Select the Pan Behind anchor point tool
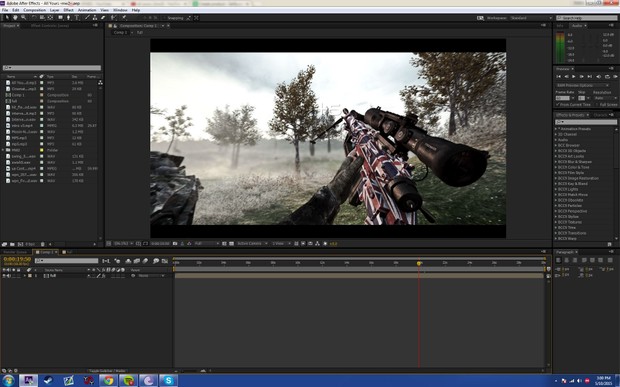The height and width of the screenshot is (387, 620). pos(50,17)
